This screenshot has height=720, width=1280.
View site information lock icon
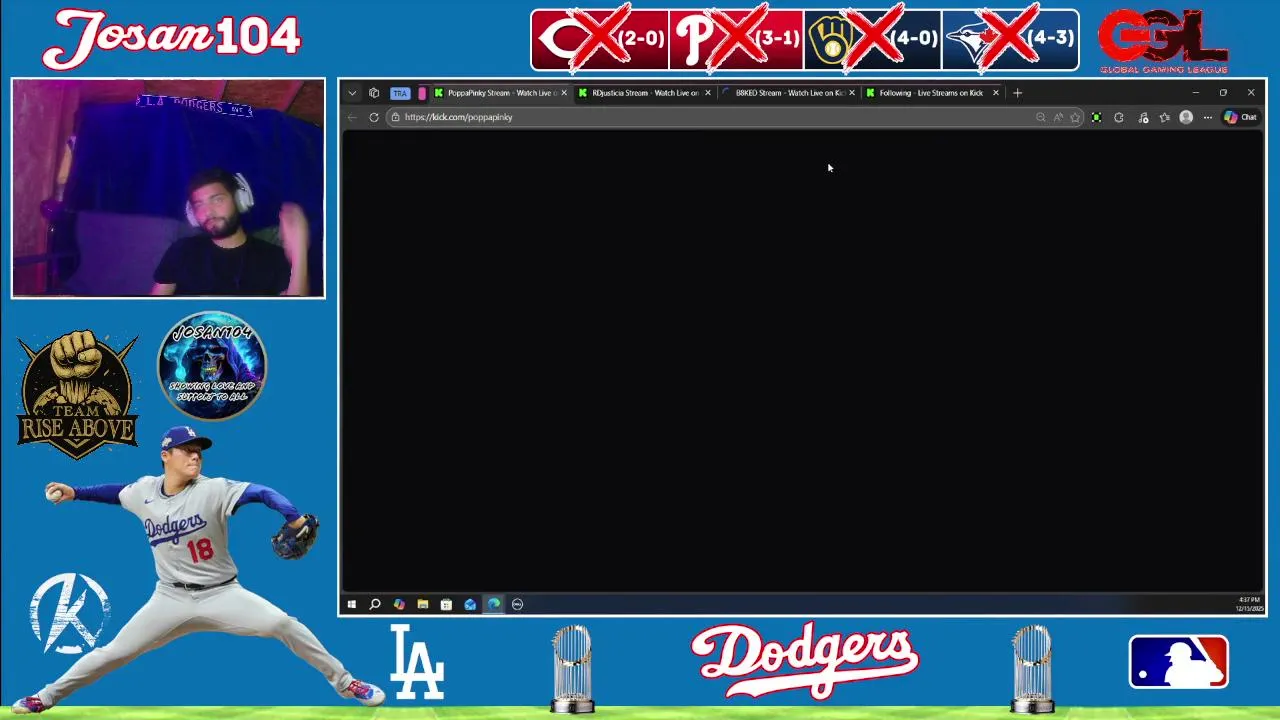click(x=396, y=117)
